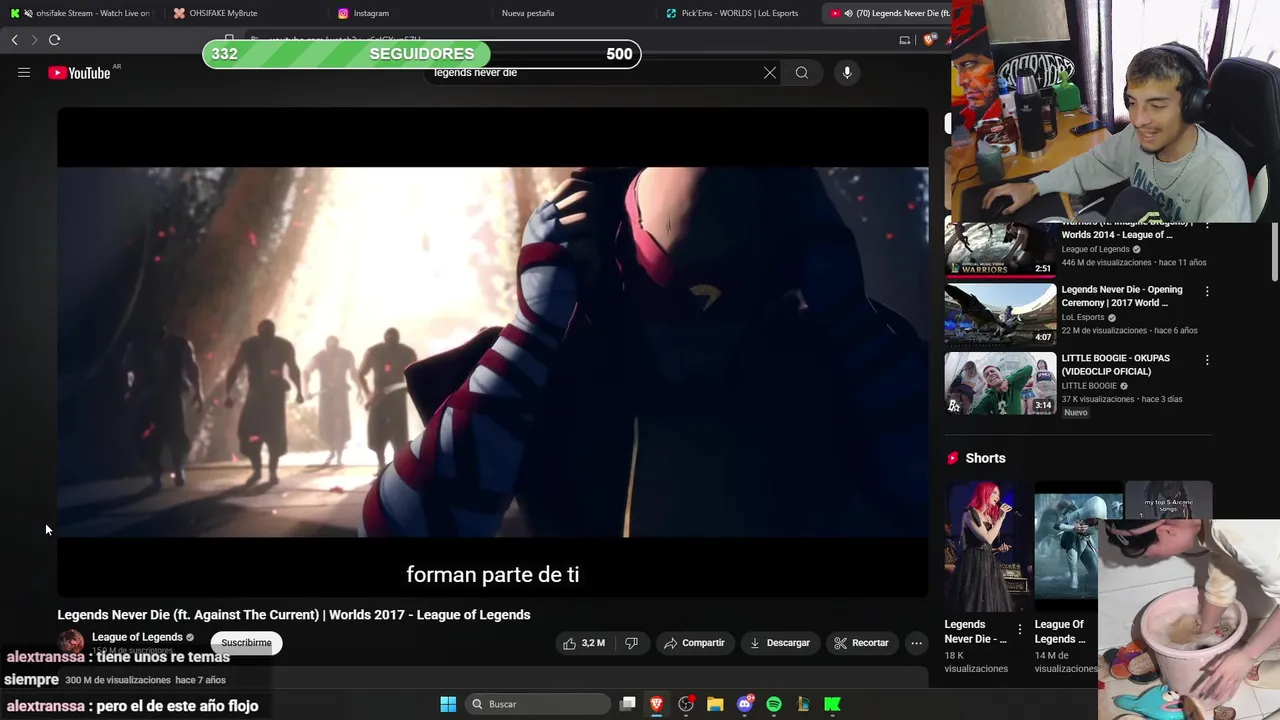Clear the search box with the X icon
Viewport: 1280px width, 720px height.
pyautogui.click(x=770, y=72)
